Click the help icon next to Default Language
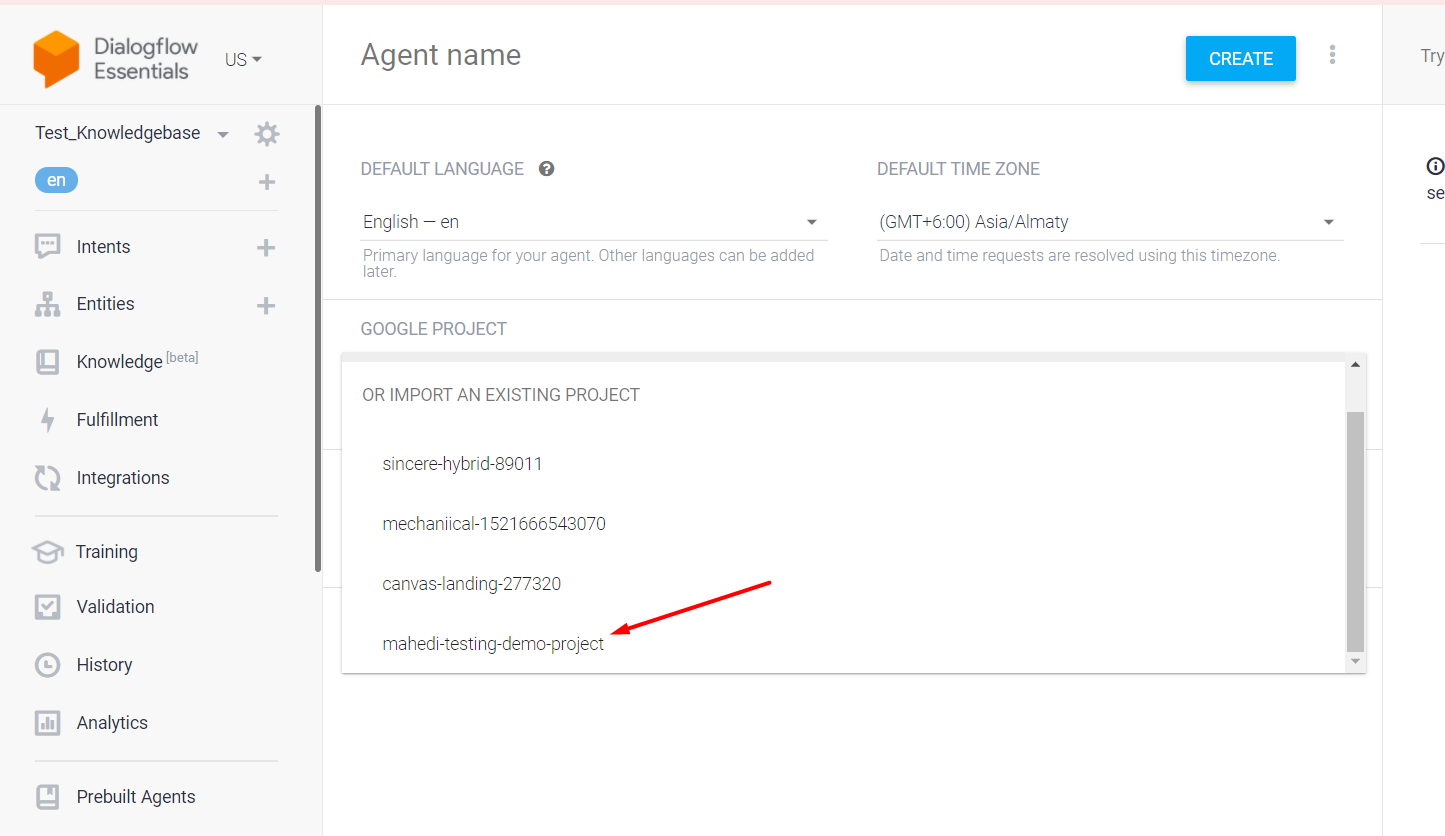1445x836 pixels. pos(546,168)
